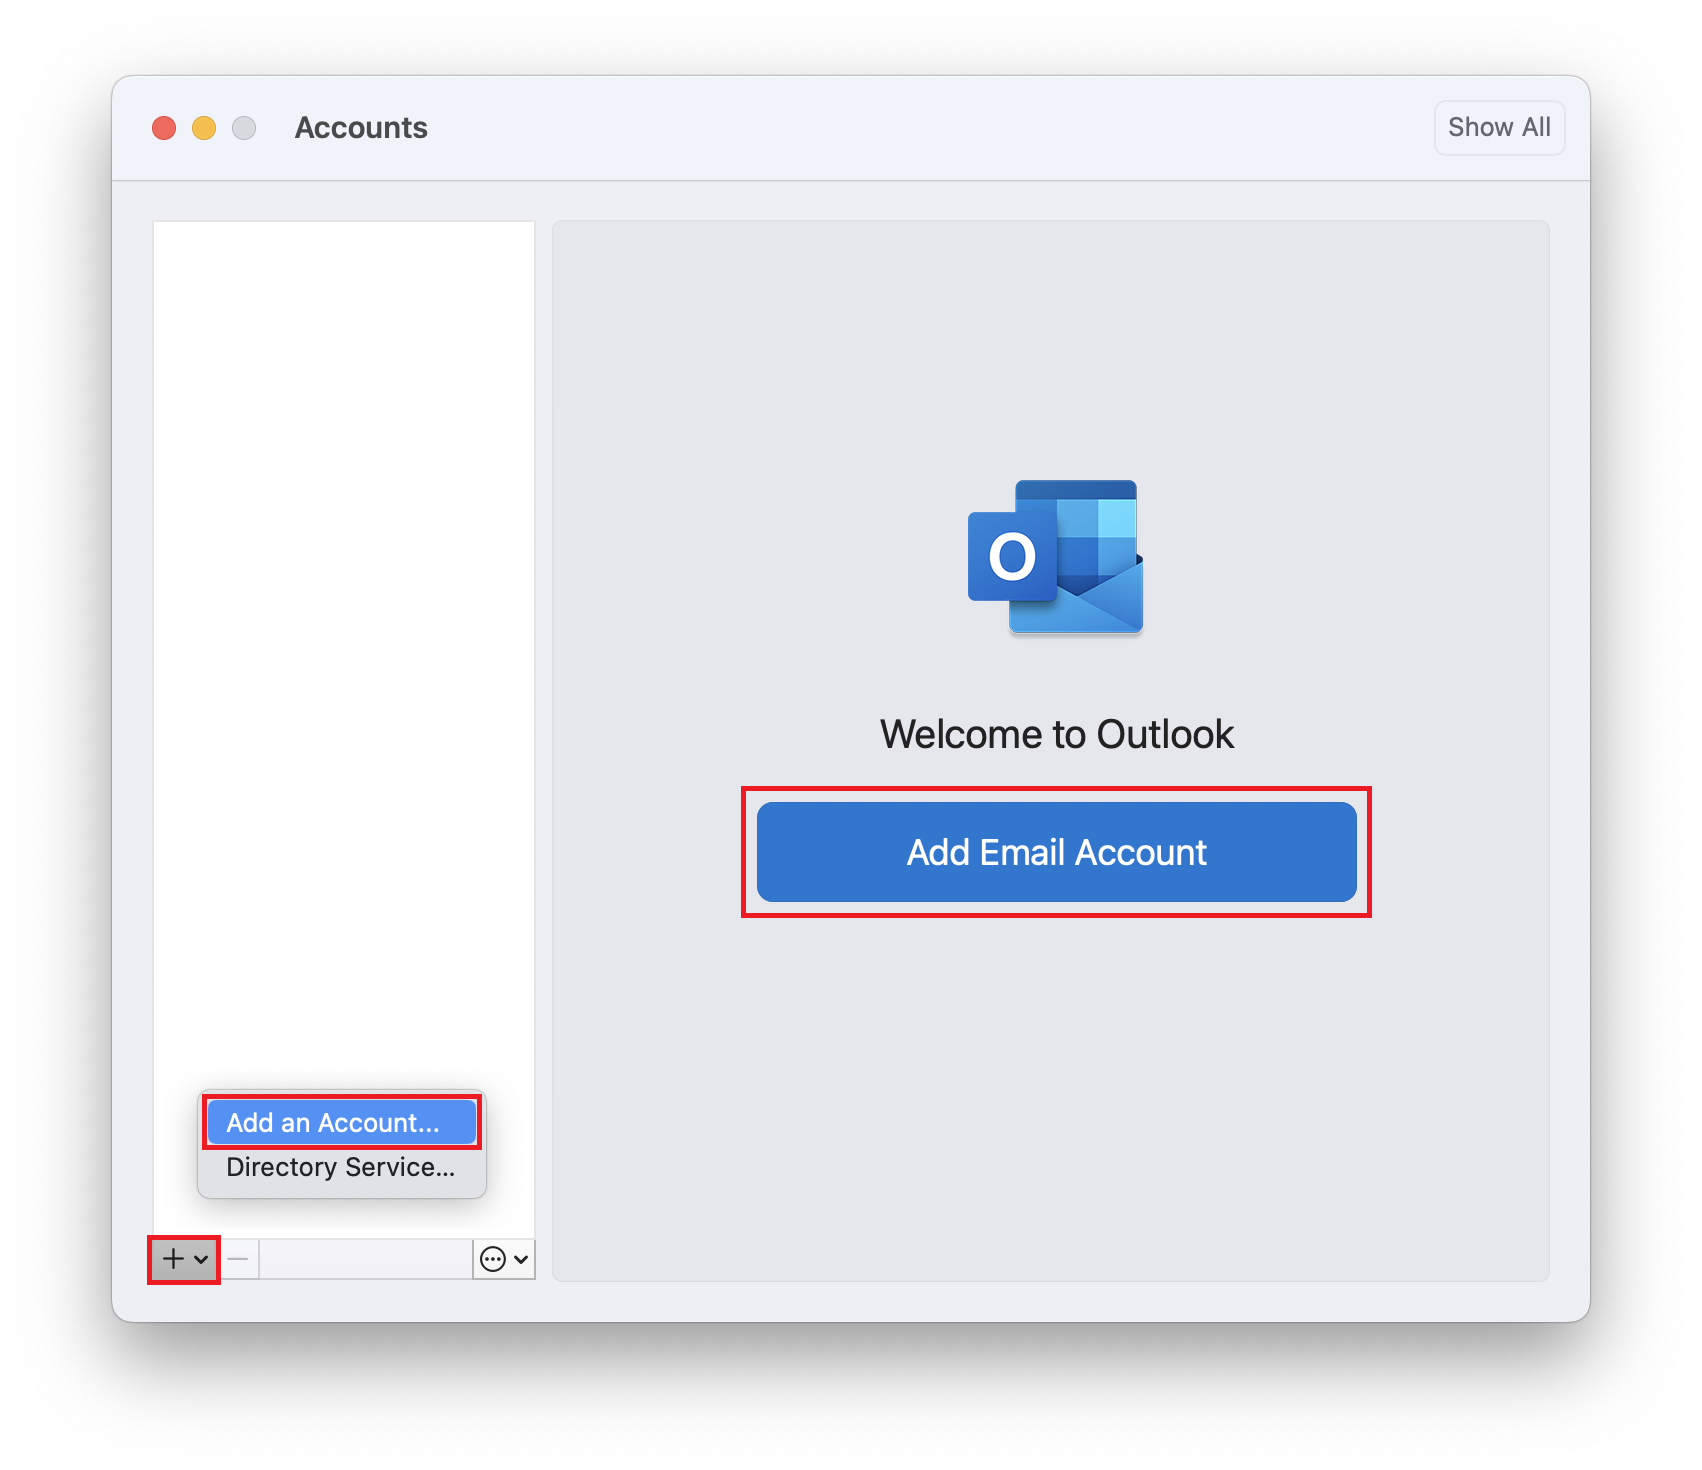Click the blue O tile in the Outlook logo
1702x1470 pixels.
pos(1012,557)
